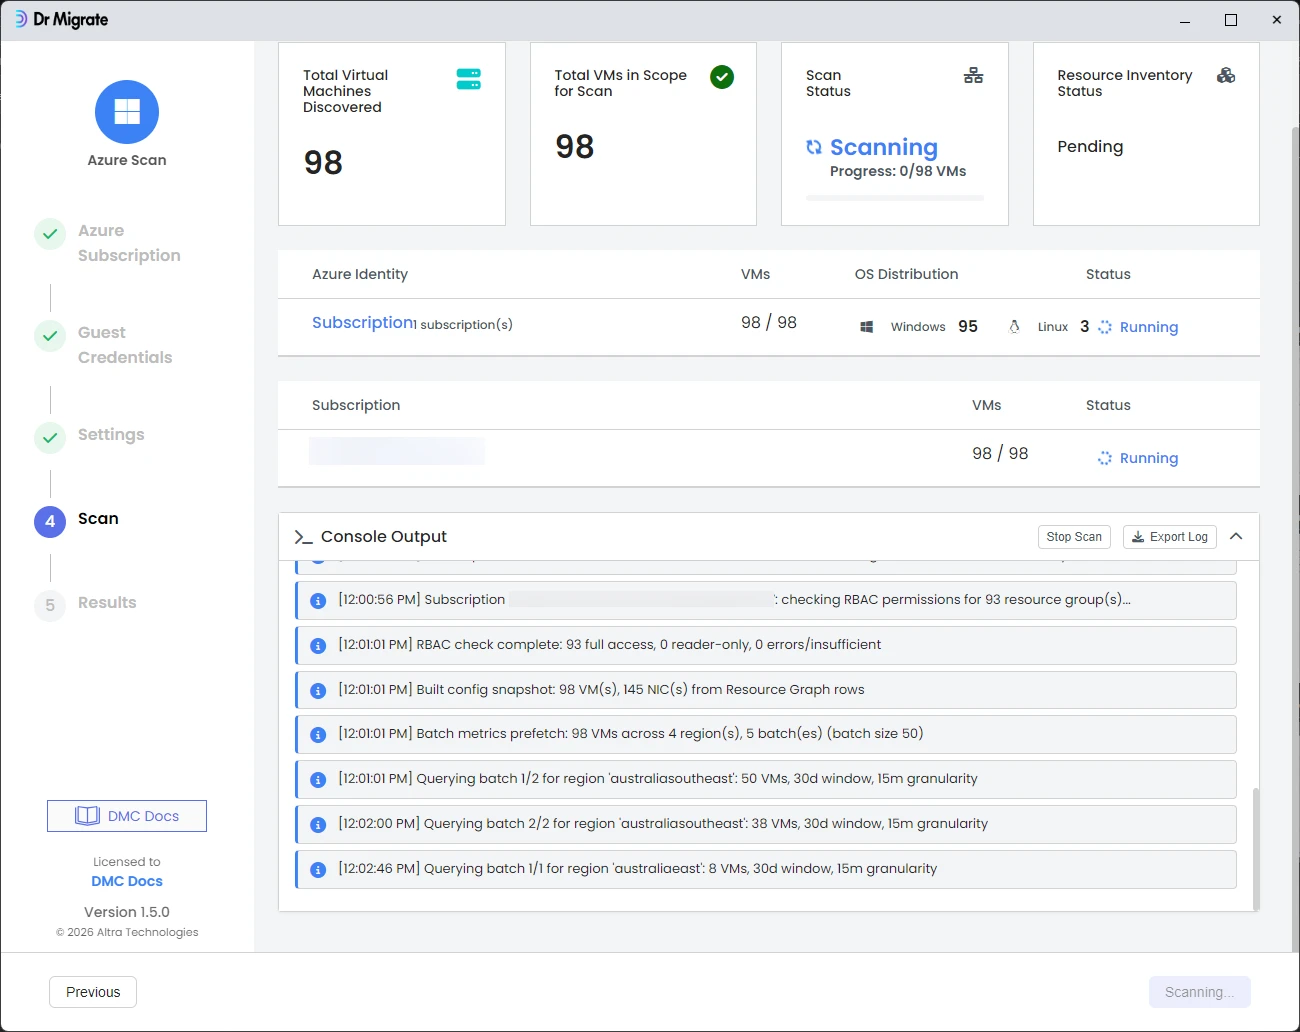This screenshot has height=1032, width=1300.
Task: Collapse the Console Output panel chevron
Action: pos(1236,537)
